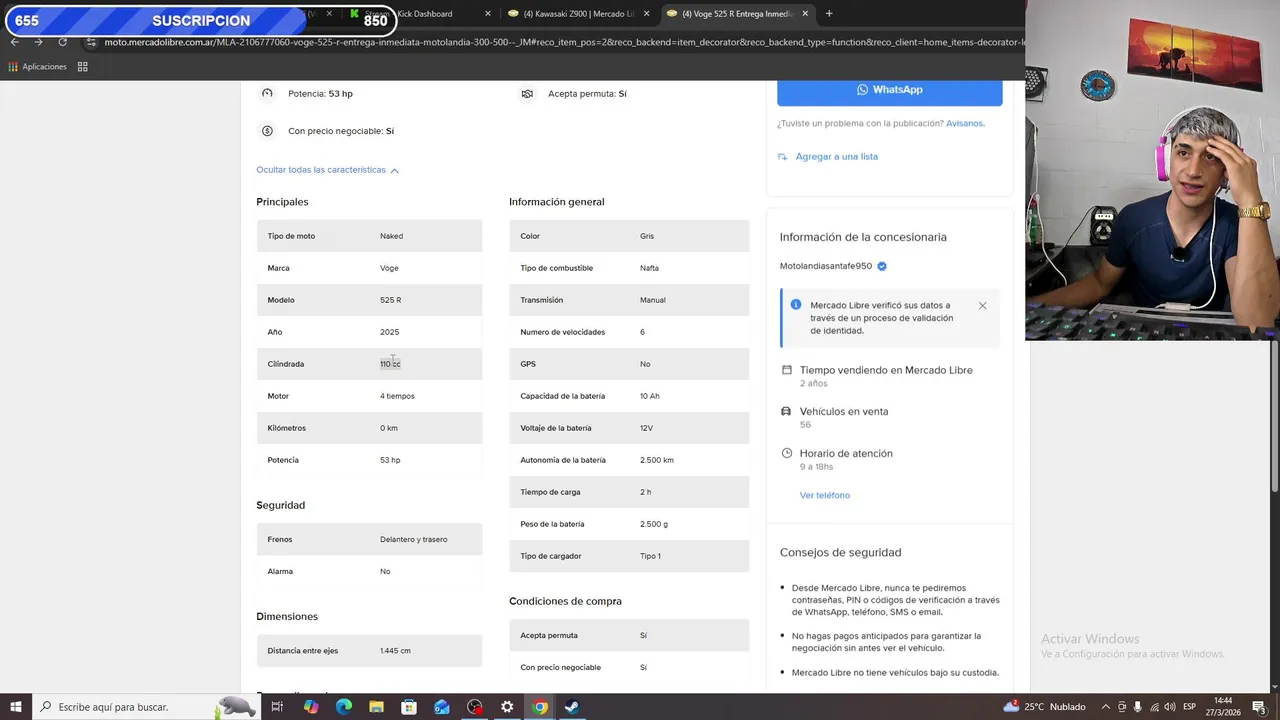1280x720 pixels.
Task: Click the Vehículos en venta count 56
Action: pos(805,425)
